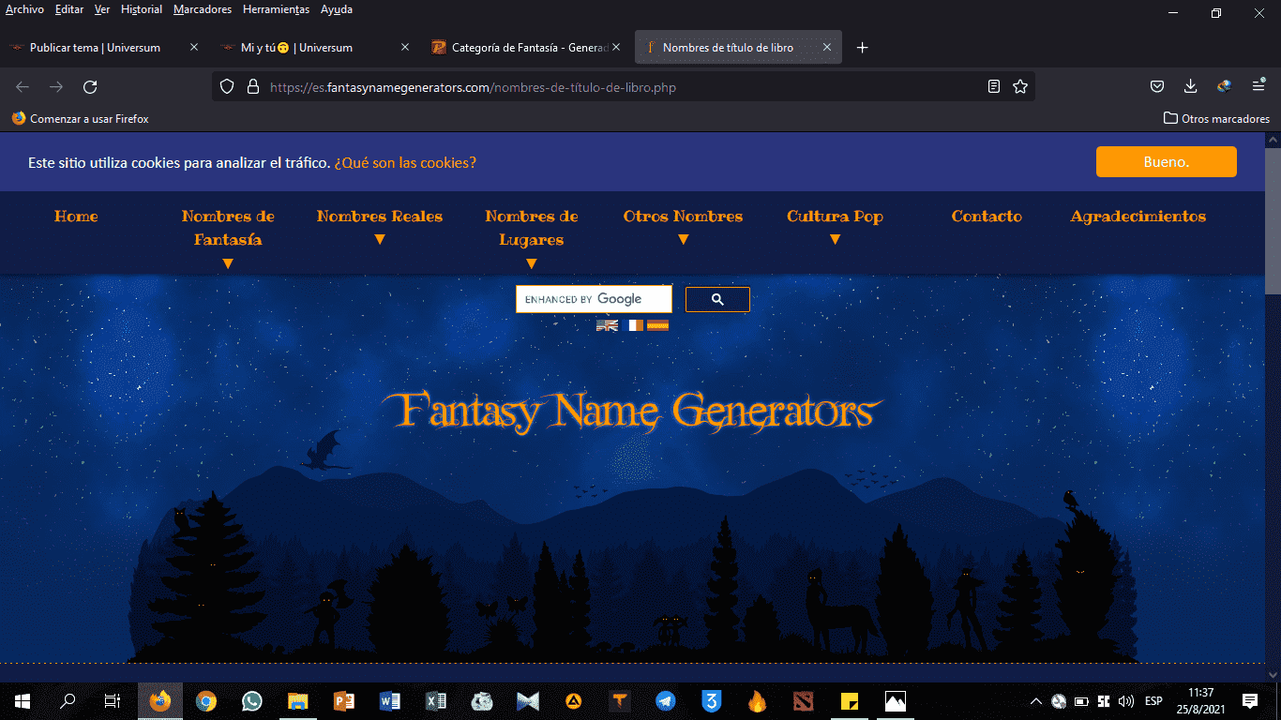Show hidden system tray icons
Viewport: 1281px width, 720px height.
(x=1036, y=701)
